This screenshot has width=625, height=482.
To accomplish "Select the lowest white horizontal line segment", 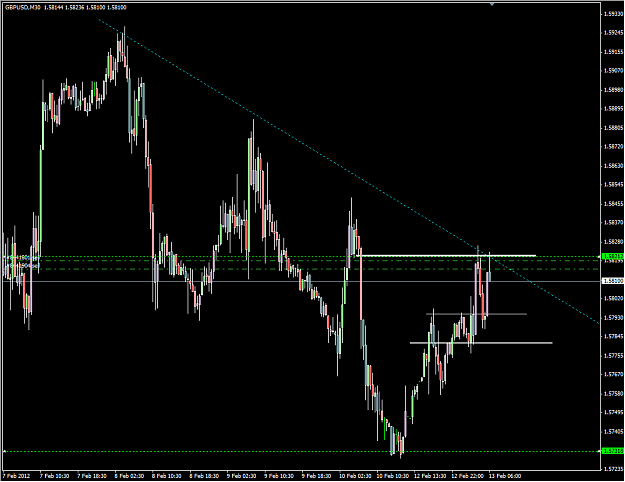I will click(481, 343).
